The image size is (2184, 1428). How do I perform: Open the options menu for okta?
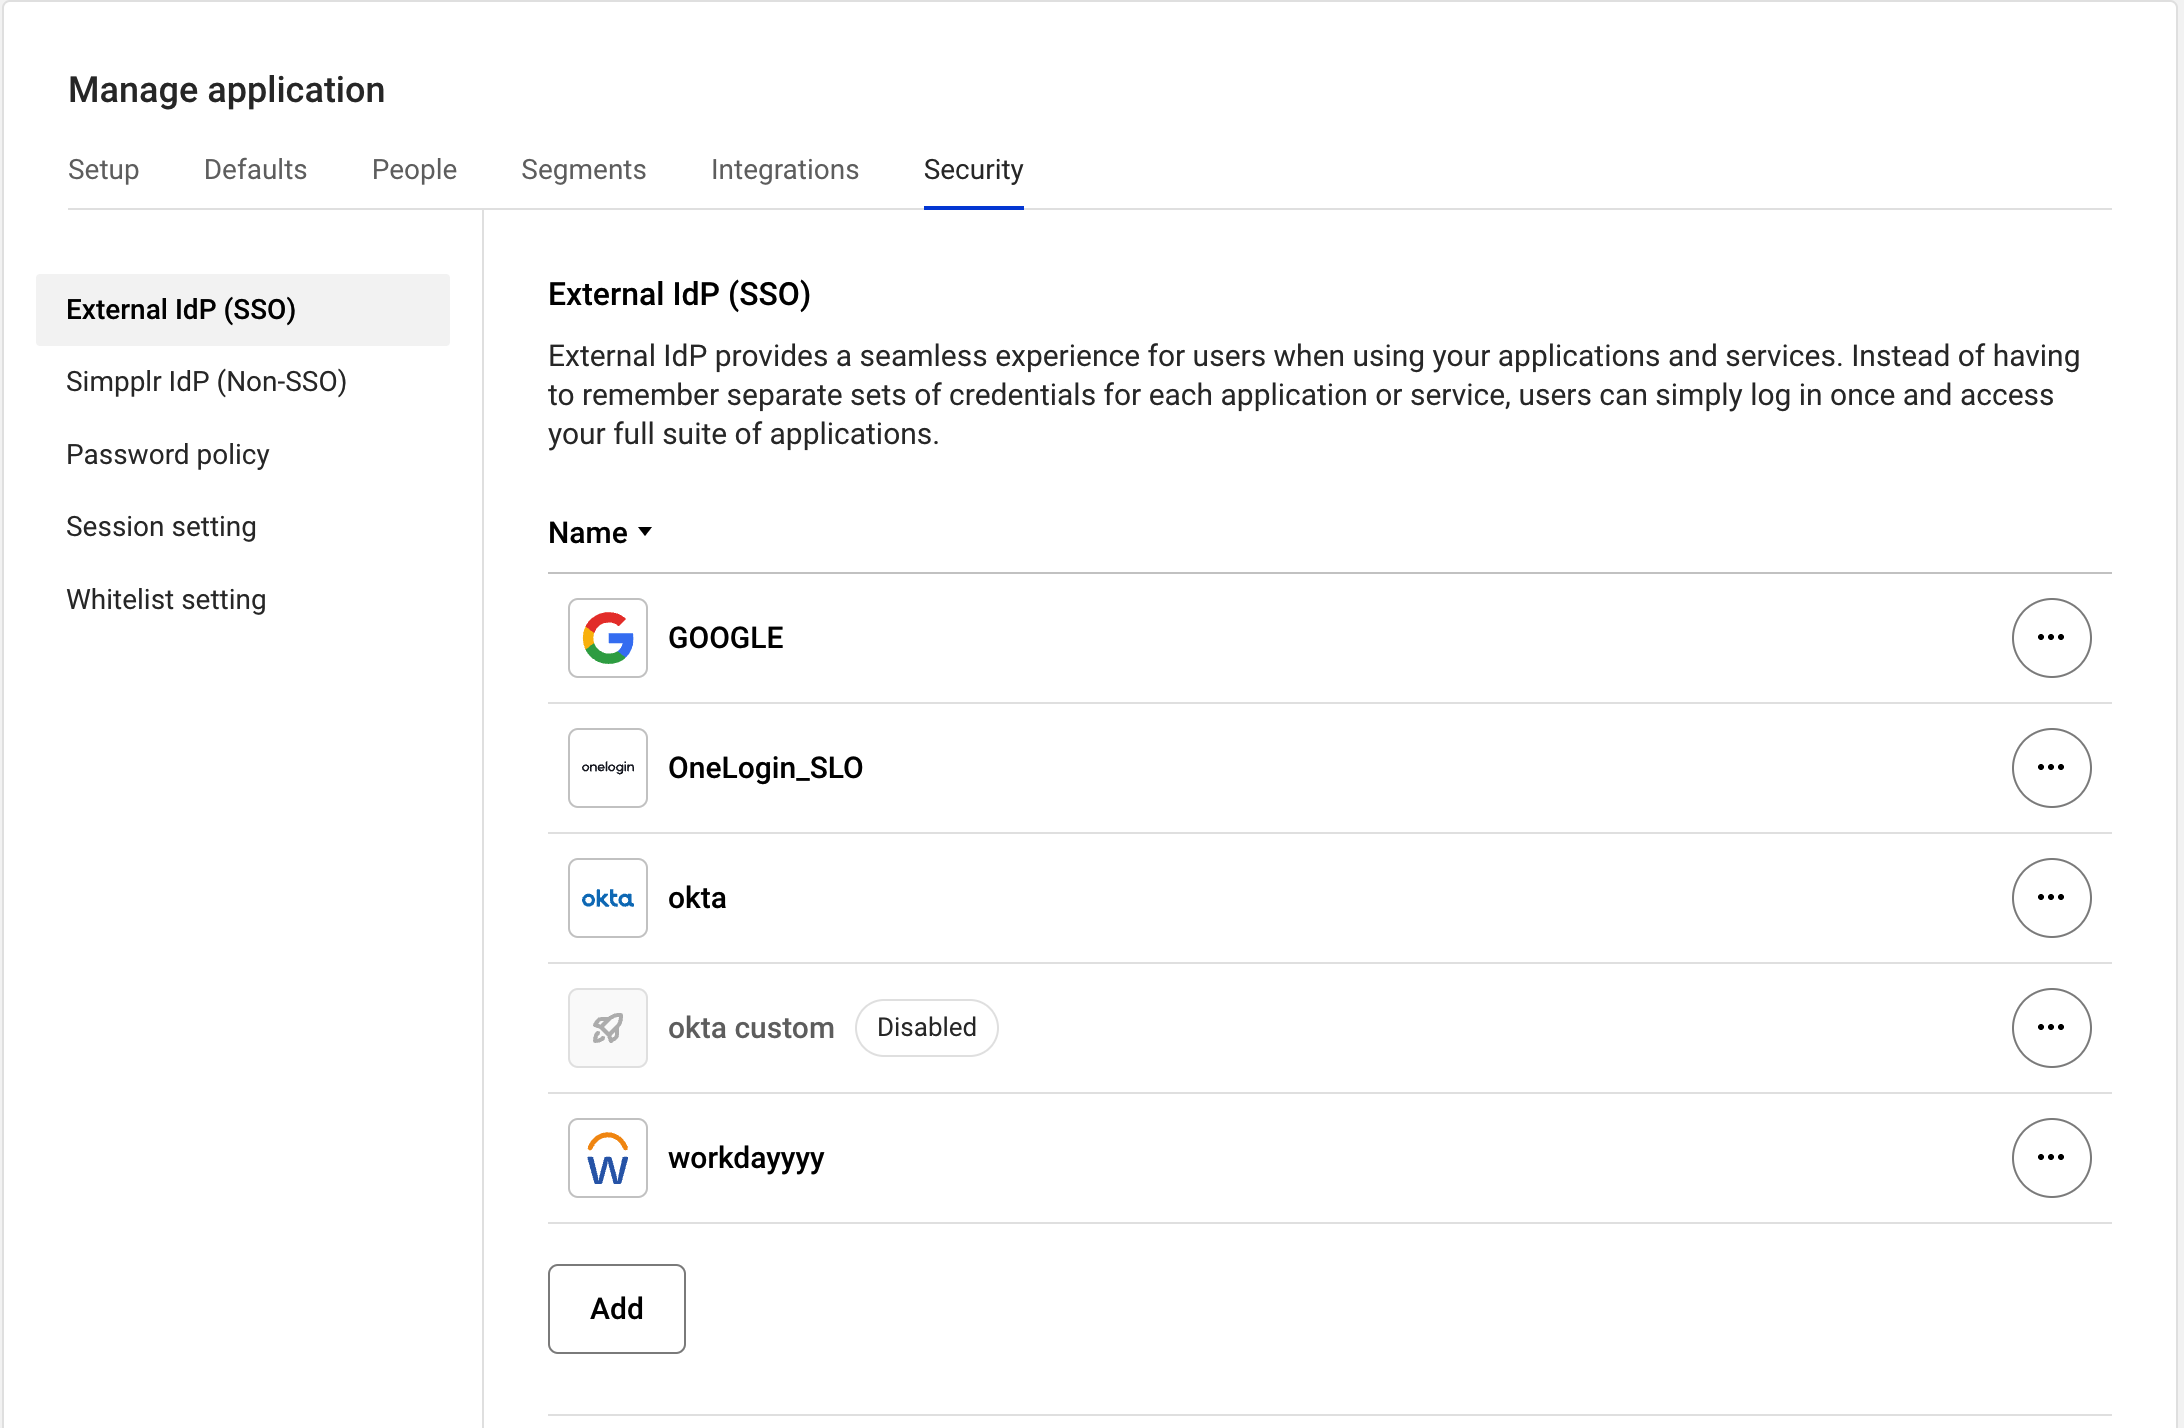(x=2052, y=897)
